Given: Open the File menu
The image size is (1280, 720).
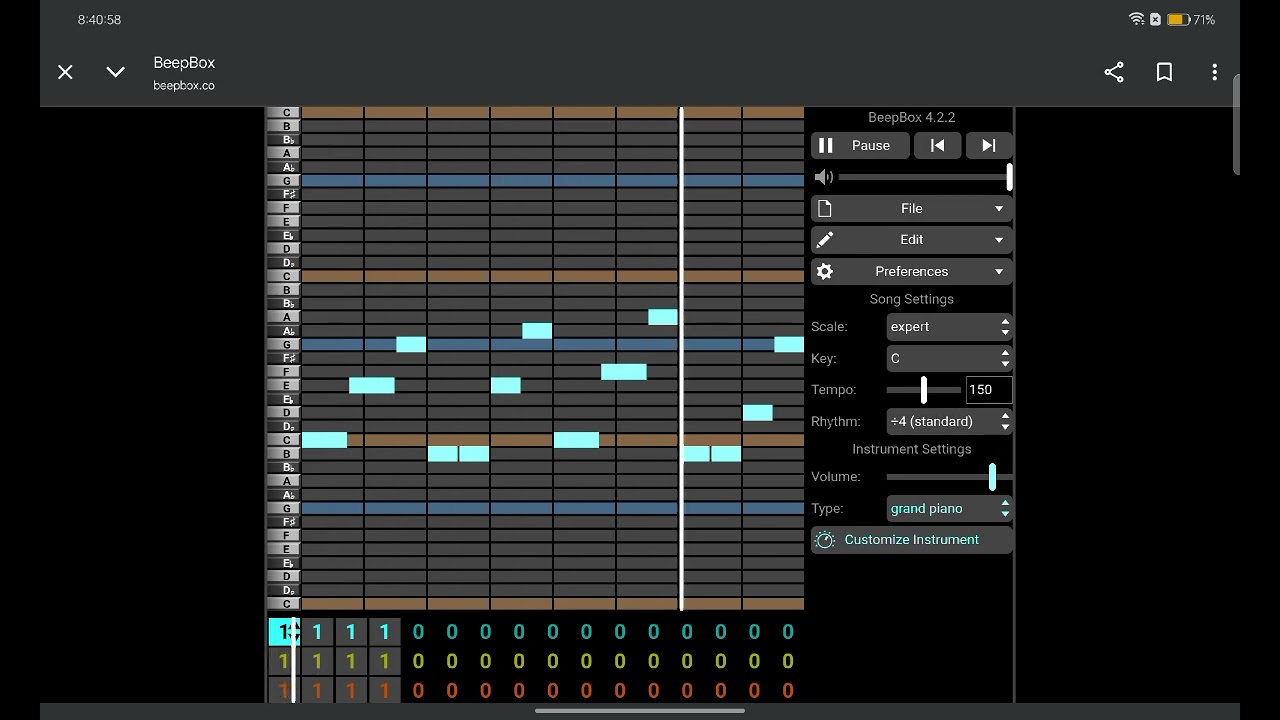Looking at the screenshot, I should pyautogui.click(x=912, y=209).
